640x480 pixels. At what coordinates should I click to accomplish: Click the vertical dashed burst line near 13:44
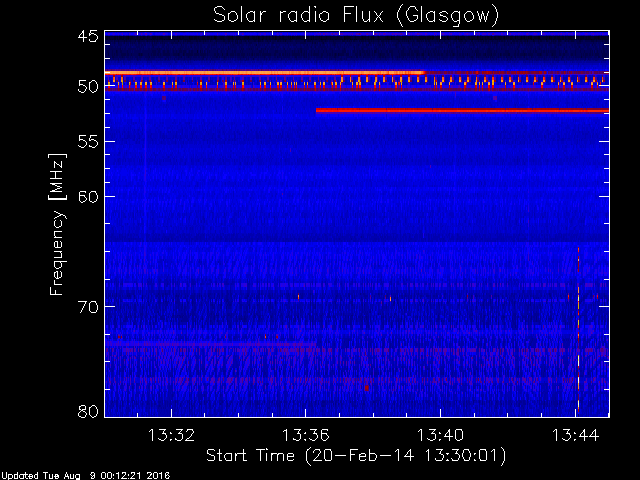(x=578, y=329)
